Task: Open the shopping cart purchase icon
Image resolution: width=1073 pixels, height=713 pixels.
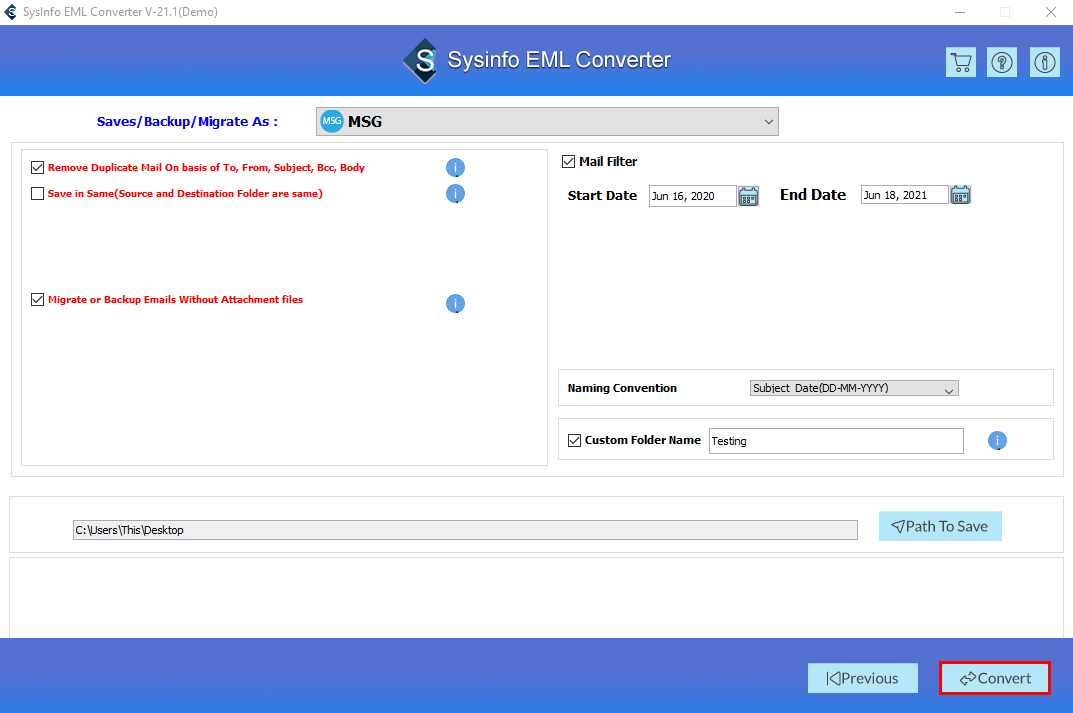Action: [960, 61]
